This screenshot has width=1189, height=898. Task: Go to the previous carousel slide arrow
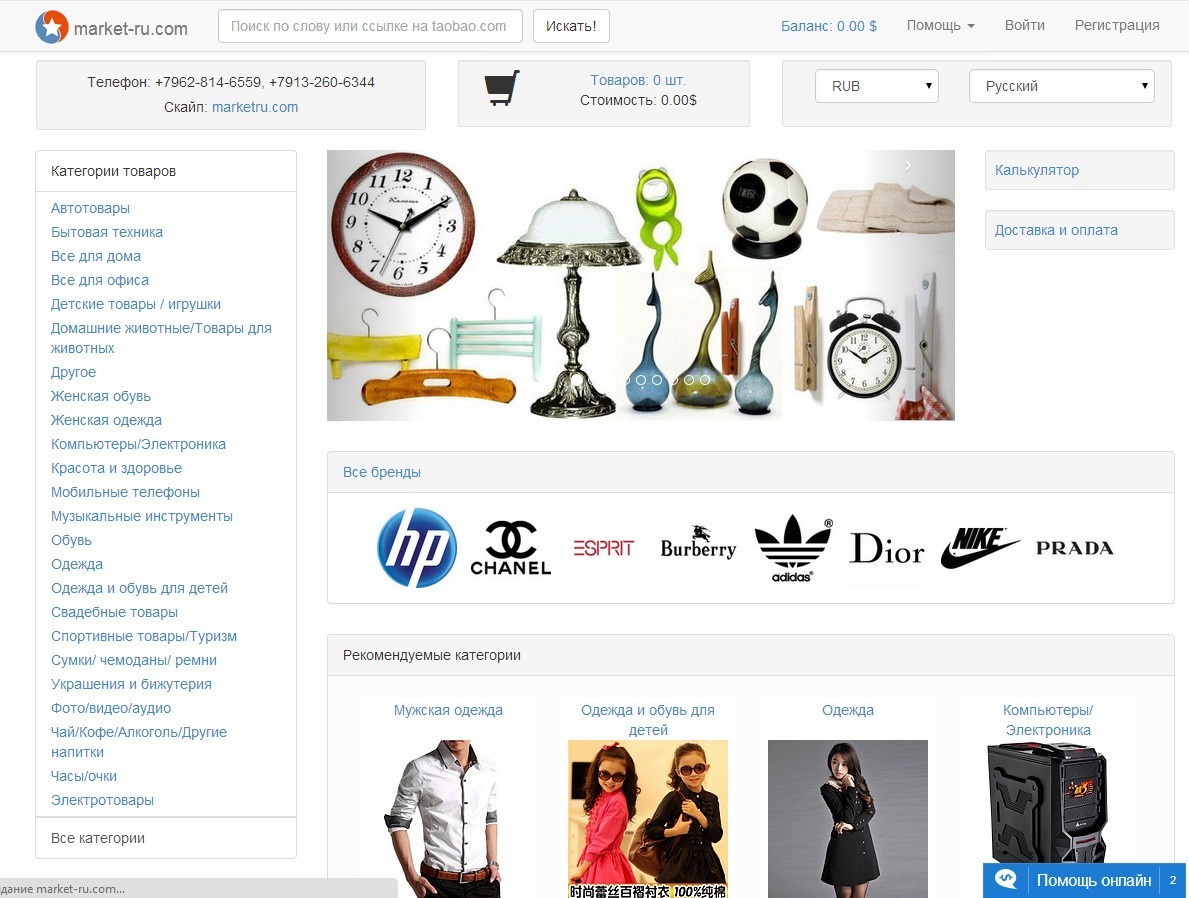tap(374, 165)
